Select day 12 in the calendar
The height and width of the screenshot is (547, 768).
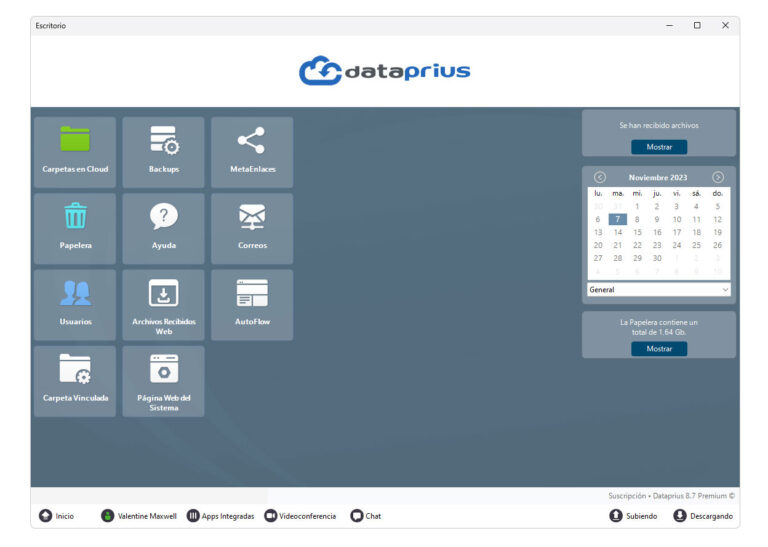[x=718, y=219]
